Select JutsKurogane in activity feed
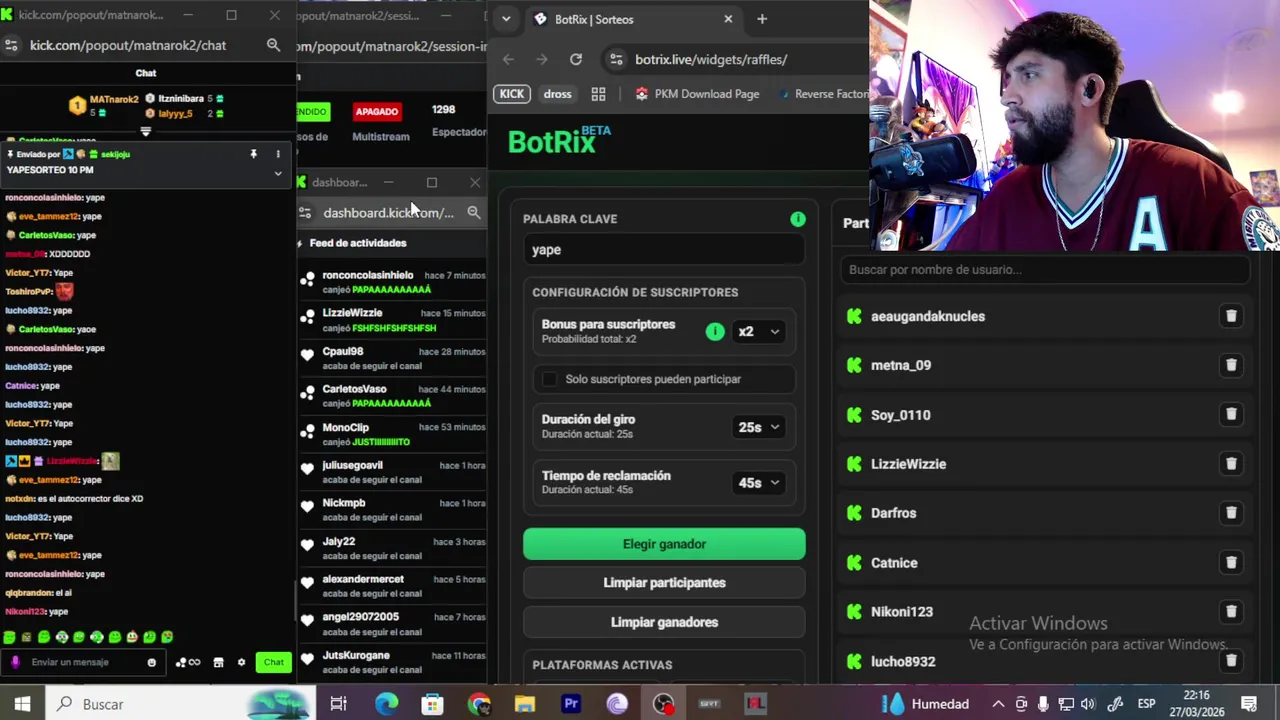This screenshot has width=1280, height=720. click(x=356, y=655)
